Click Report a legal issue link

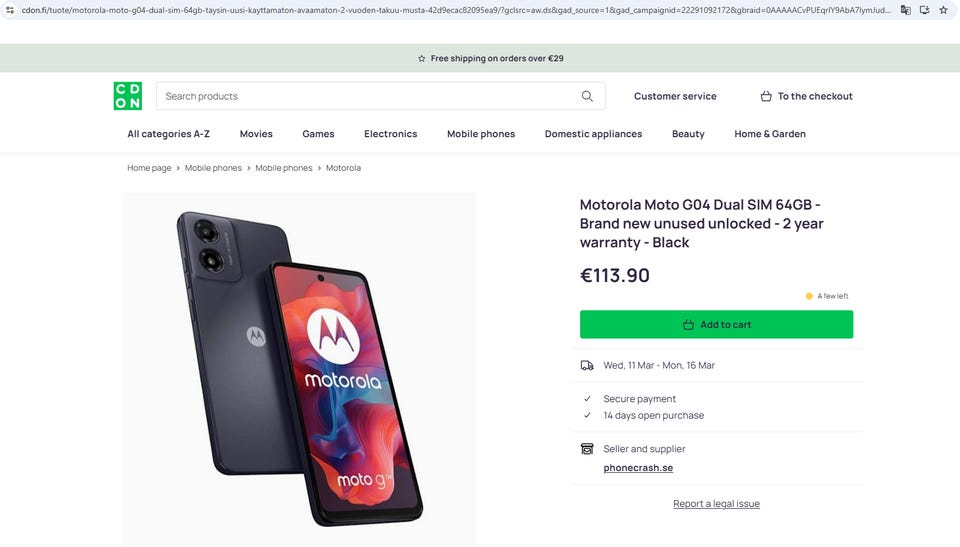[716, 504]
